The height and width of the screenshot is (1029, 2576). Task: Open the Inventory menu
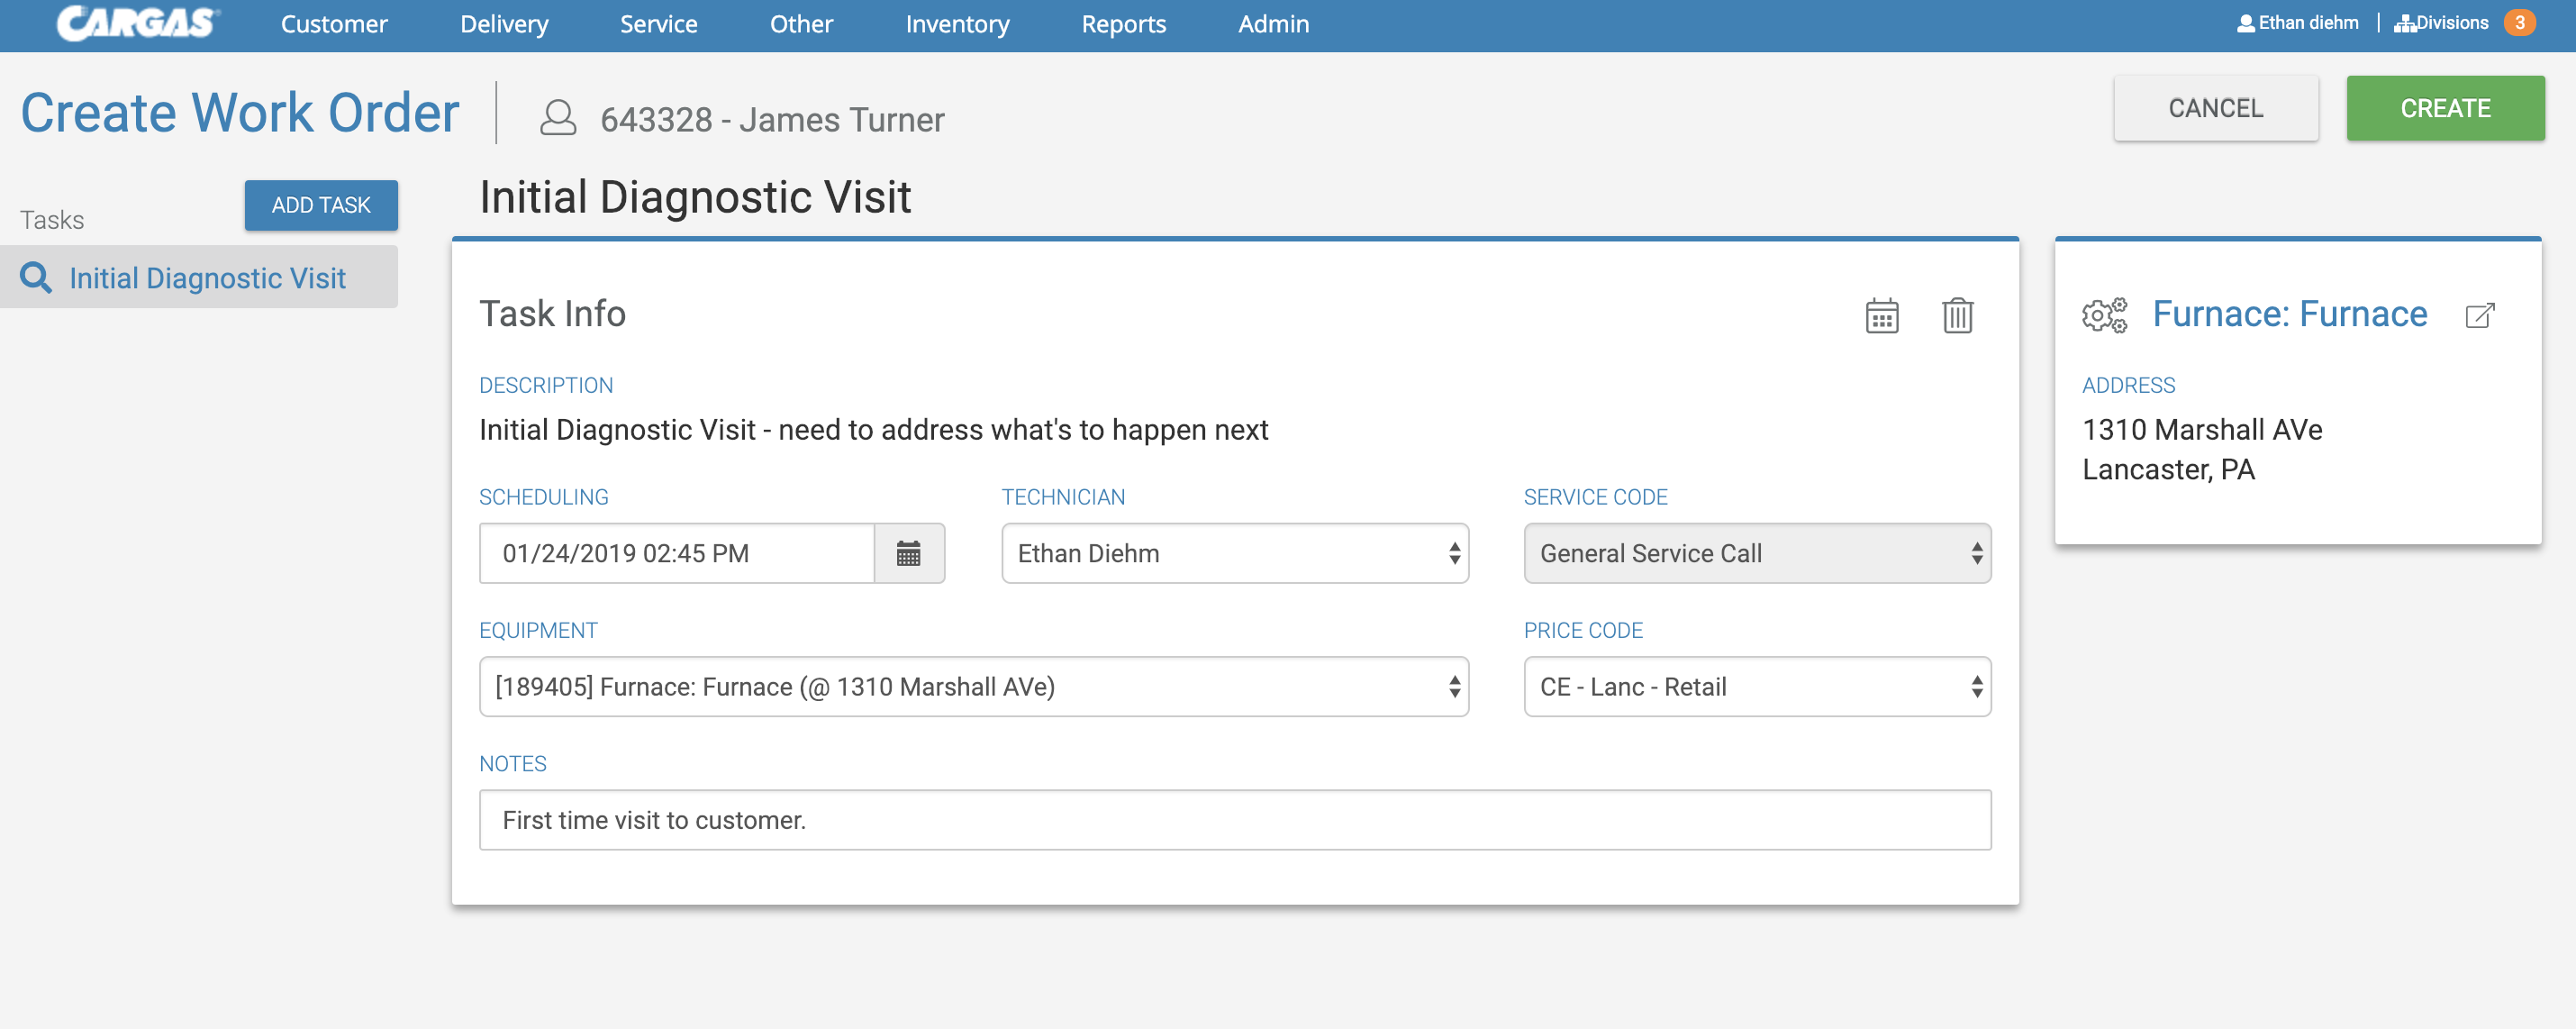pyautogui.click(x=957, y=24)
